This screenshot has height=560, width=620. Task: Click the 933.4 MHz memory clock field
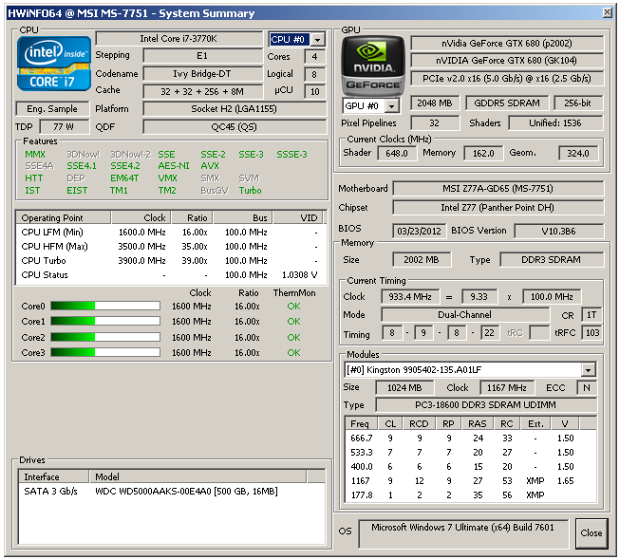tap(410, 297)
